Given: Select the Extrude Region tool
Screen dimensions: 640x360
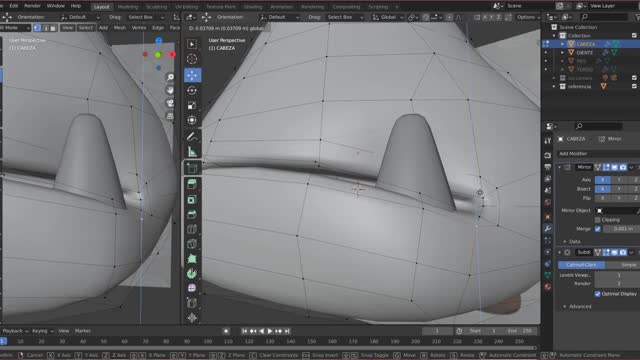Looking at the screenshot, I should point(192,184).
